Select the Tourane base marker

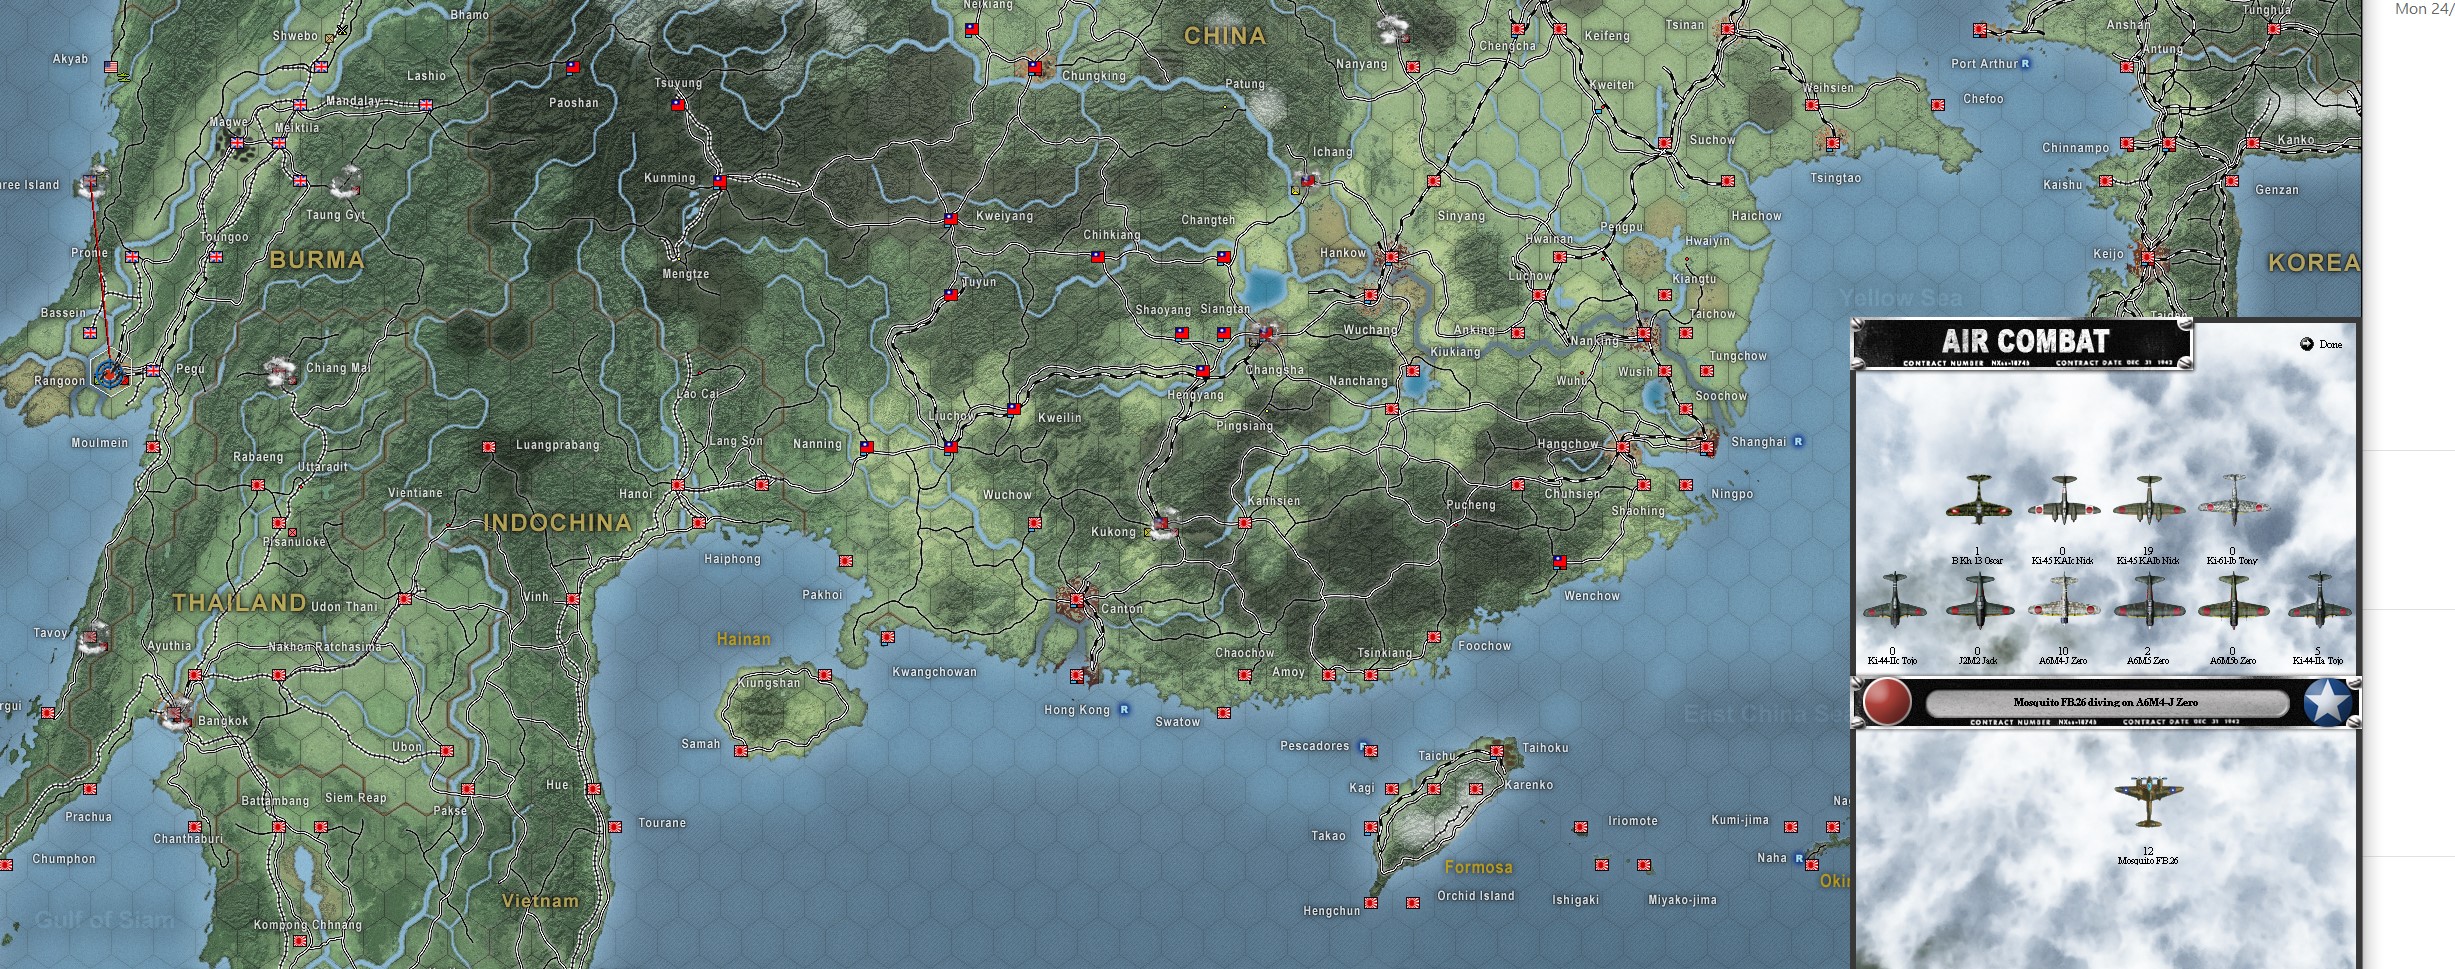[x=615, y=826]
